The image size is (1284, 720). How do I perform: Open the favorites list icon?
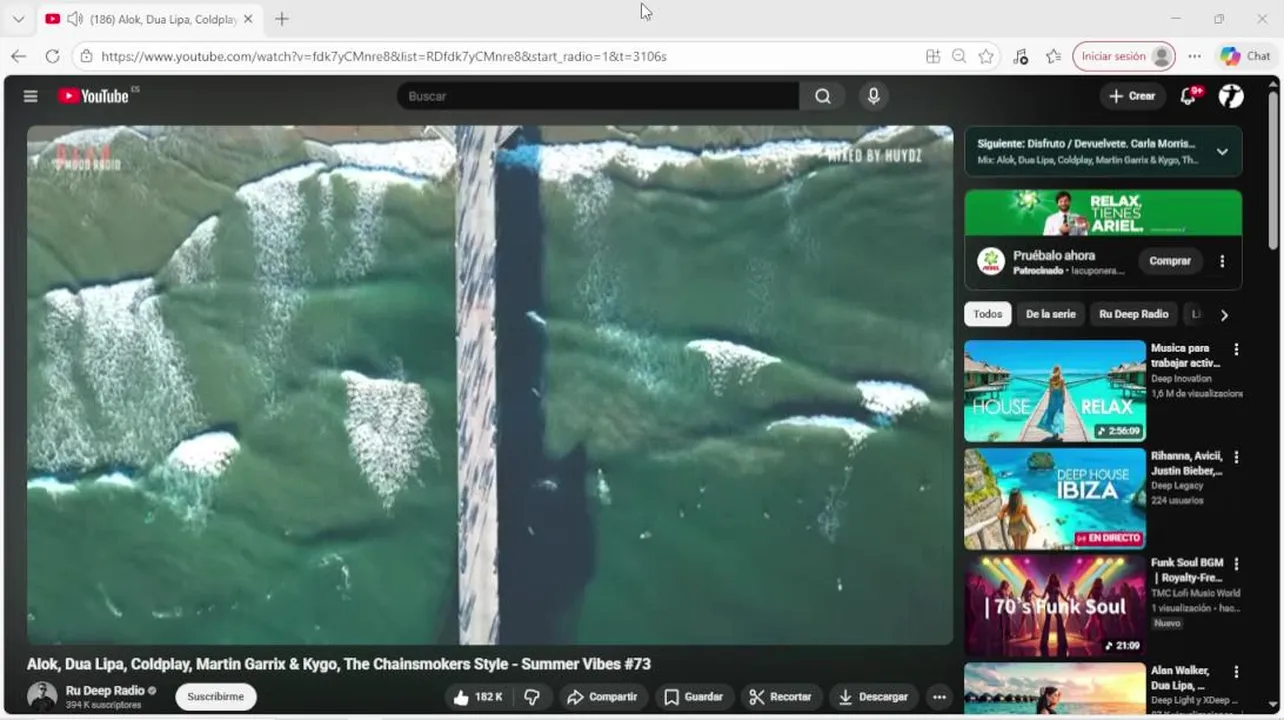(x=1053, y=56)
